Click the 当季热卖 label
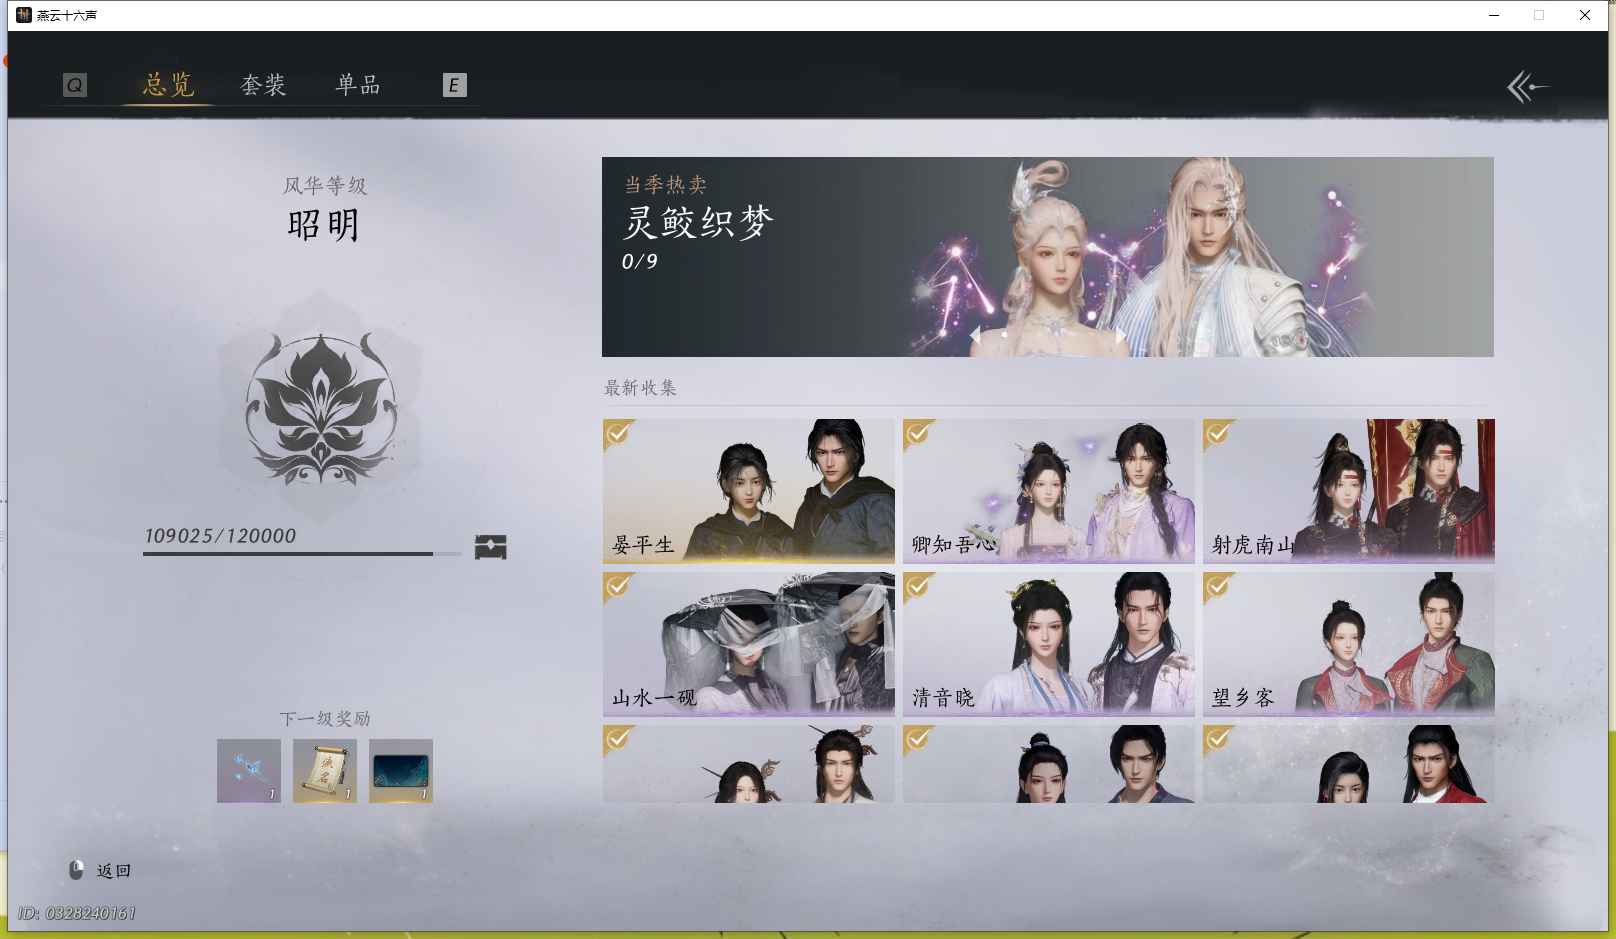The width and height of the screenshot is (1616, 939). pyautogui.click(x=666, y=185)
